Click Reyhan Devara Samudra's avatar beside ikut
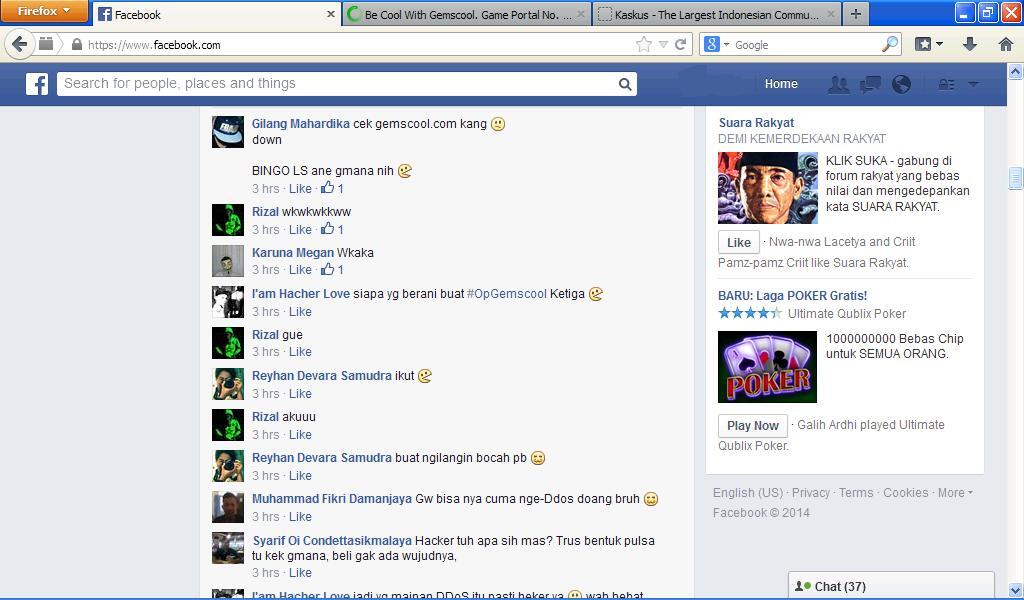Viewport: 1024px width, 600px height. [228, 384]
